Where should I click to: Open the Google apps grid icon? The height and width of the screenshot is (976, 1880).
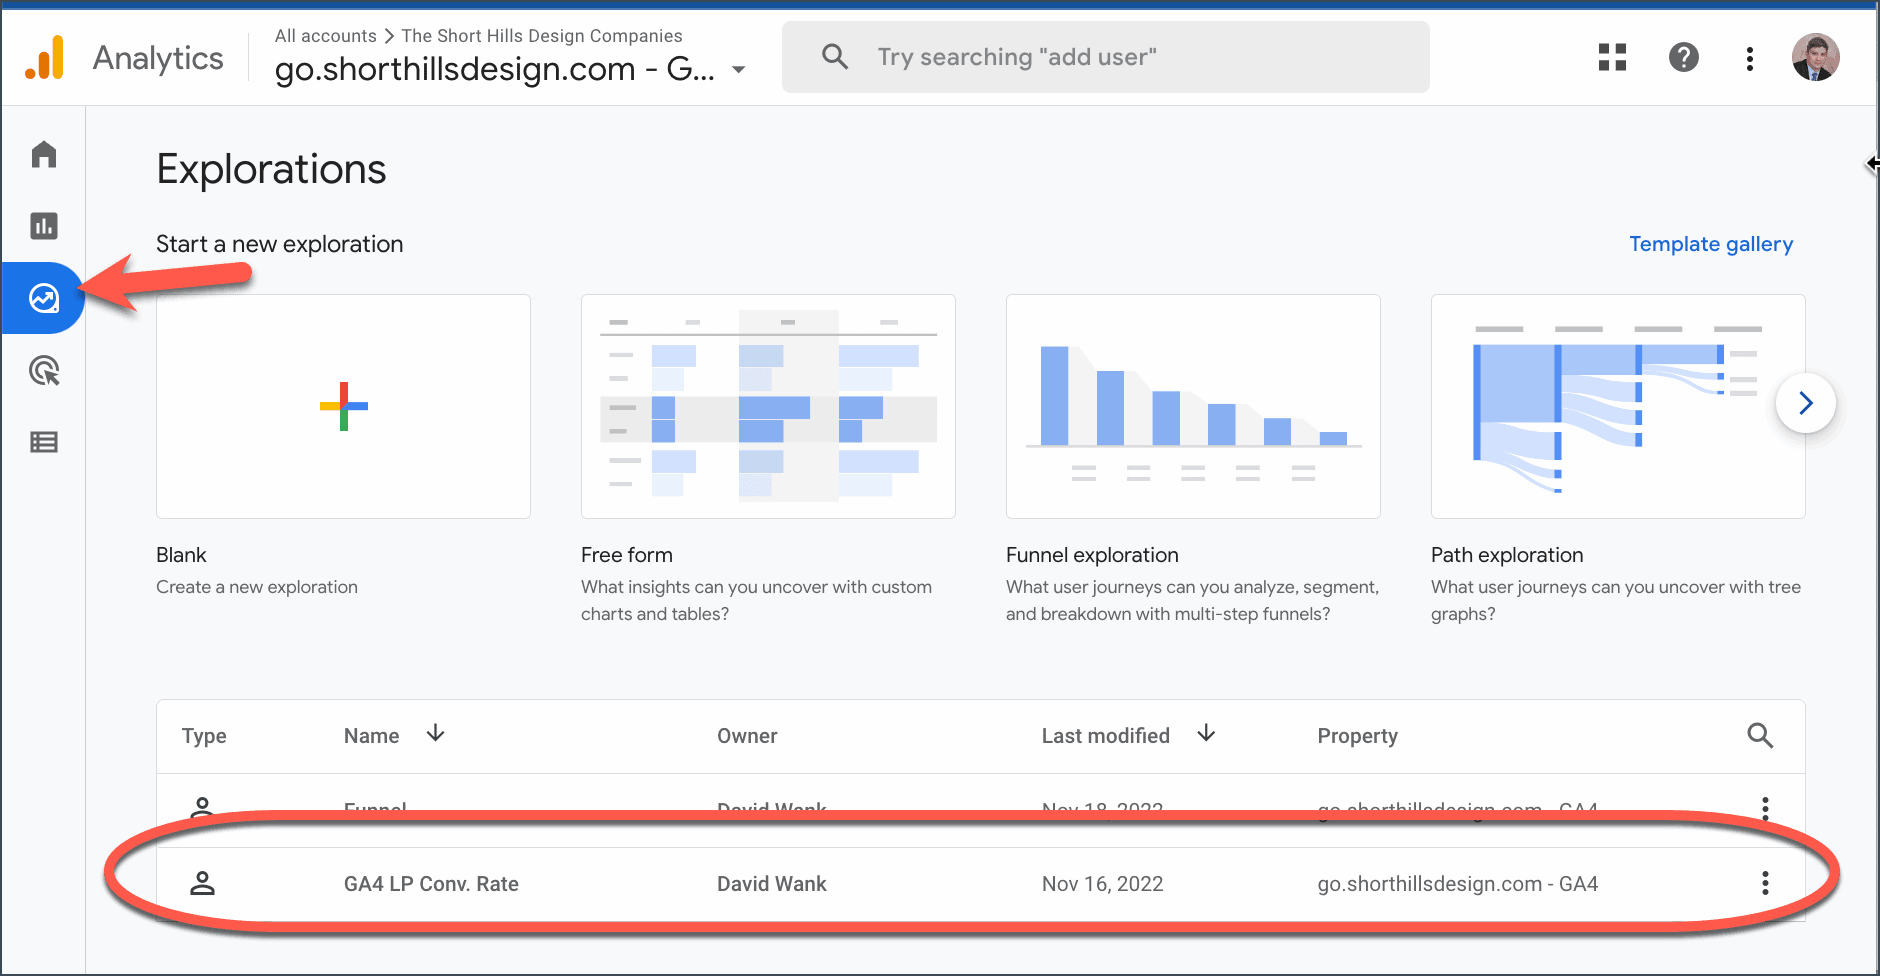pyautogui.click(x=1612, y=58)
